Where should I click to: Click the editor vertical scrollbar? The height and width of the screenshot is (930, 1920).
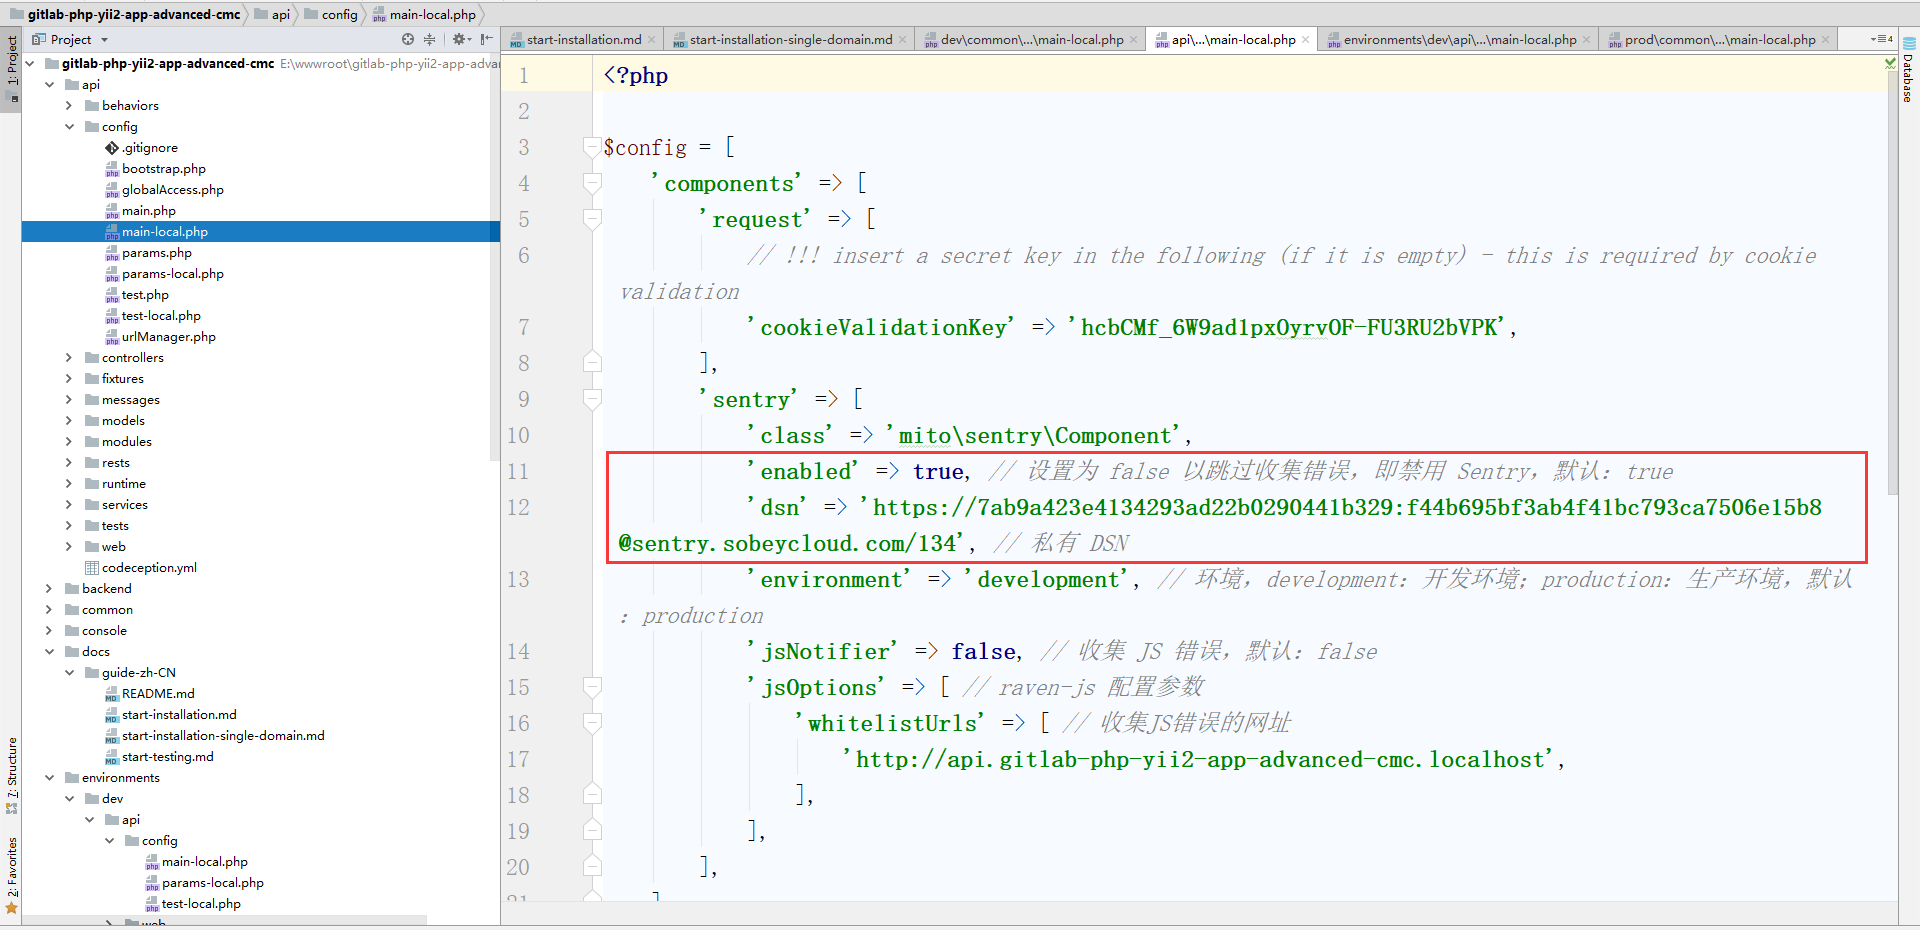1891,300
